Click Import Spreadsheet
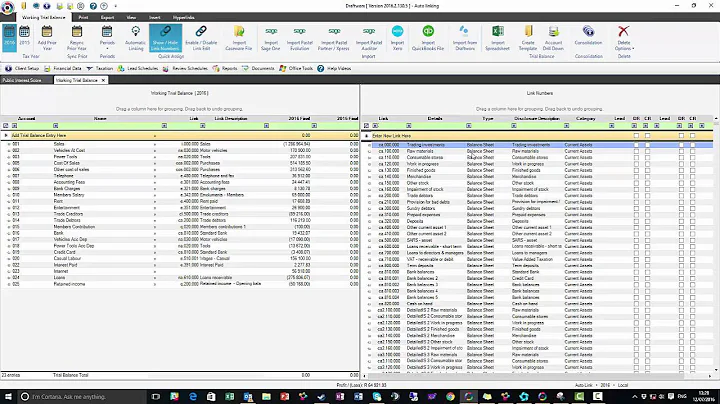The height and width of the screenshot is (404, 720). (x=497, y=38)
